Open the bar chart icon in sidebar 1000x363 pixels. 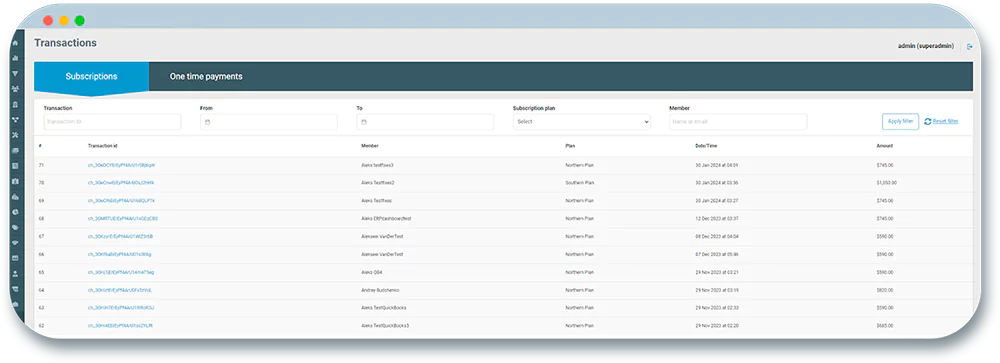tap(15, 59)
